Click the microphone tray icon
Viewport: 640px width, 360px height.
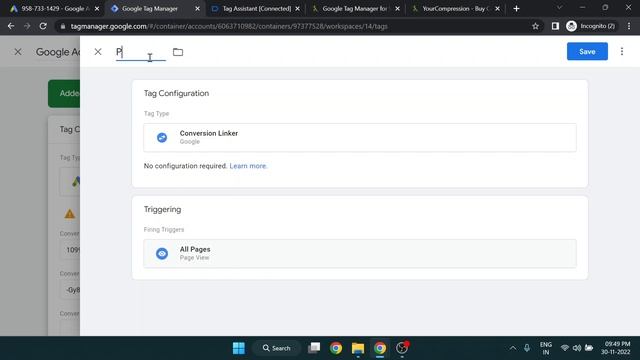click(x=527, y=348)
